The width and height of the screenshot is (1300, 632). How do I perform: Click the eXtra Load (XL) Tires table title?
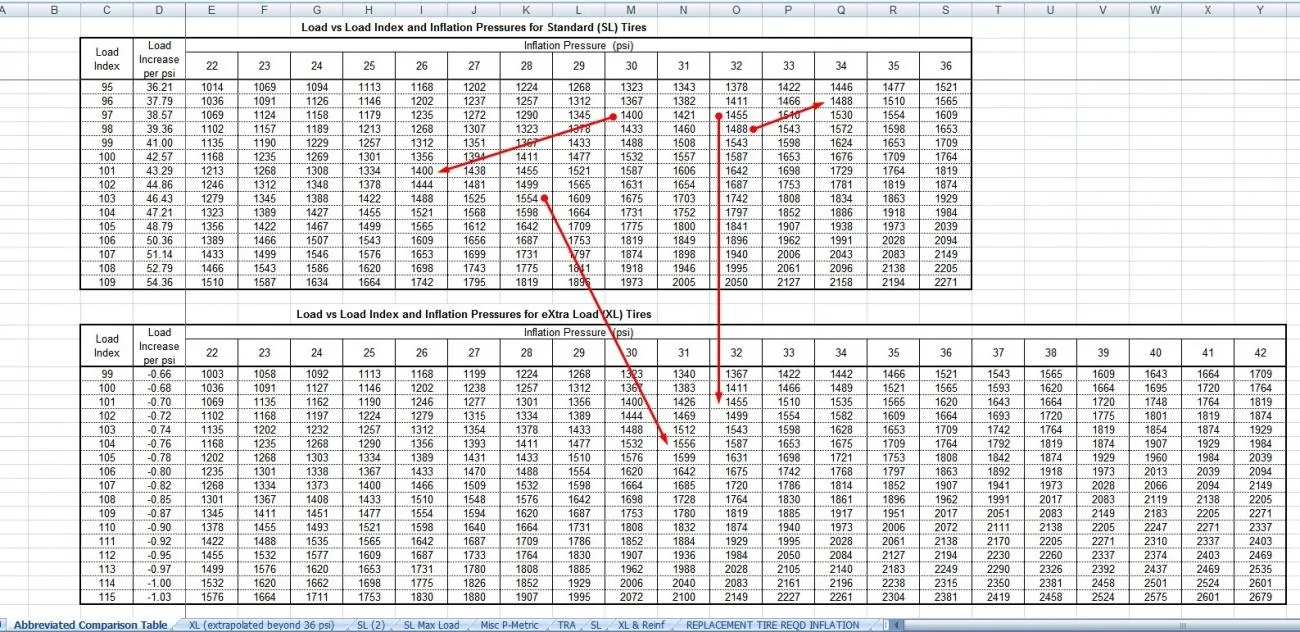click(474, 314)
